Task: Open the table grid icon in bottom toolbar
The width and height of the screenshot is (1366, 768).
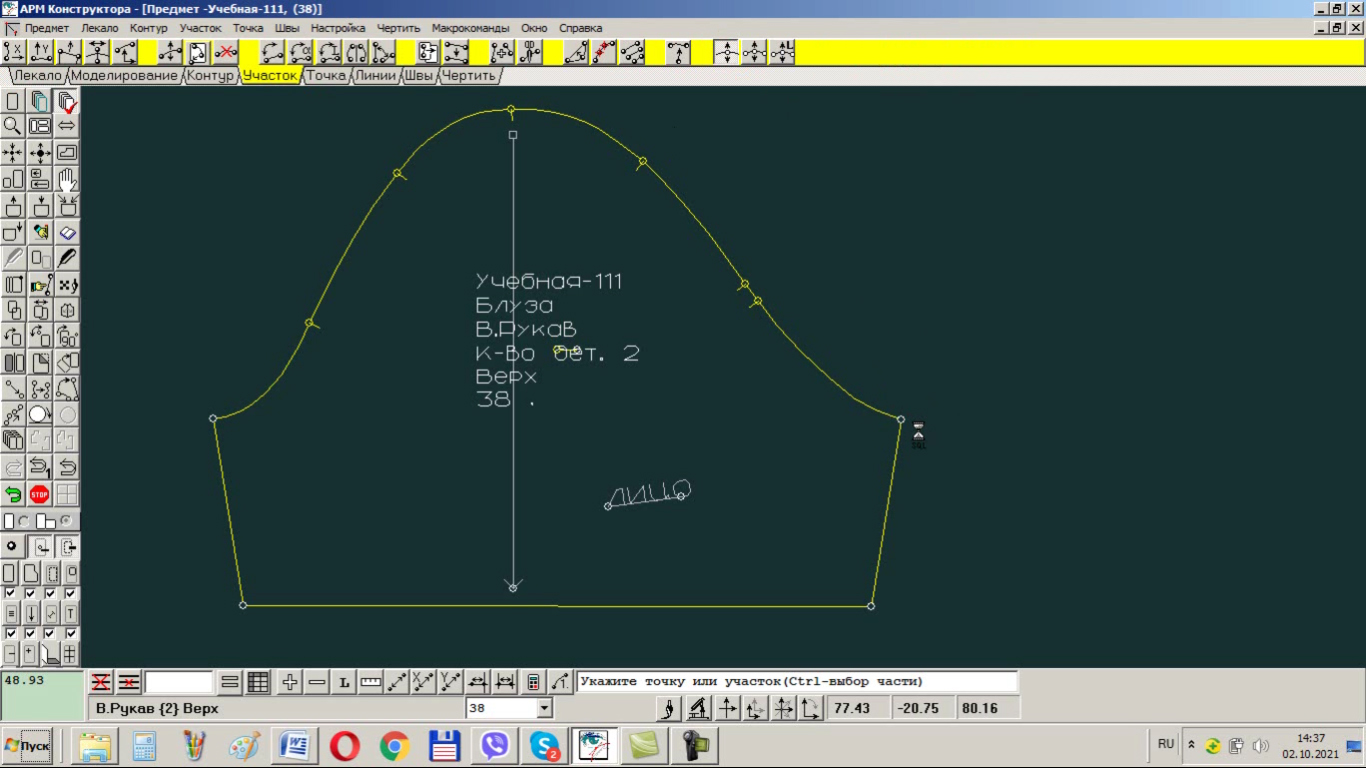Action: tap(258, 682)
